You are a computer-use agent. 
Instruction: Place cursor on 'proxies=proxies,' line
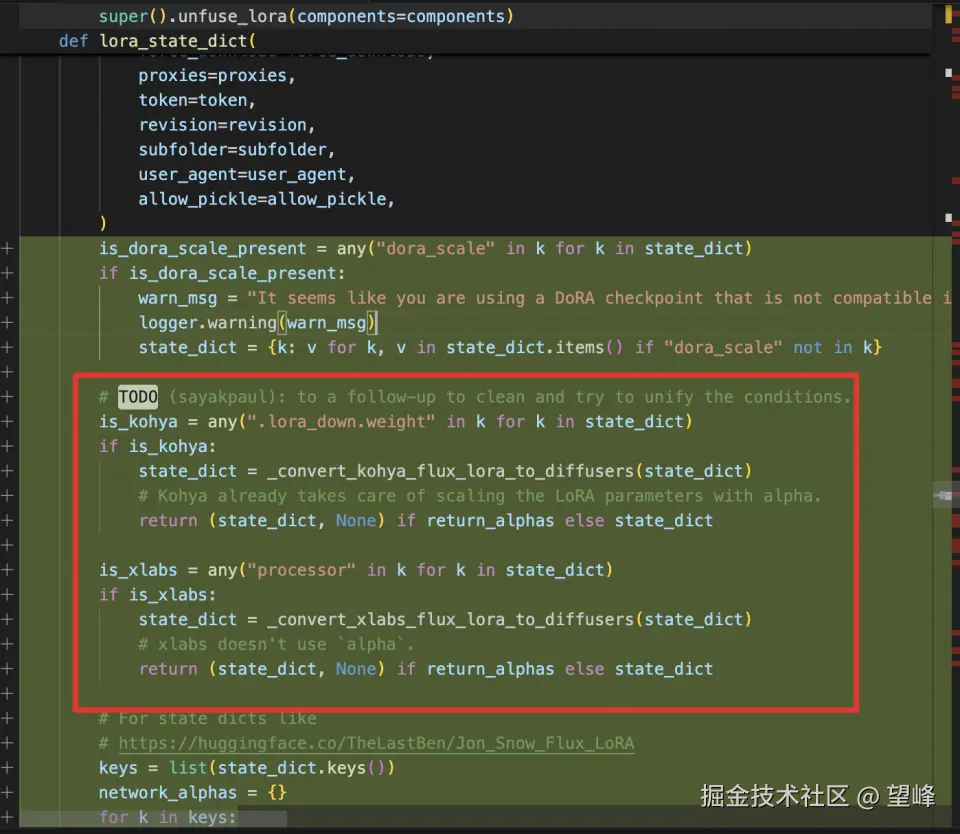click(217, 76)
